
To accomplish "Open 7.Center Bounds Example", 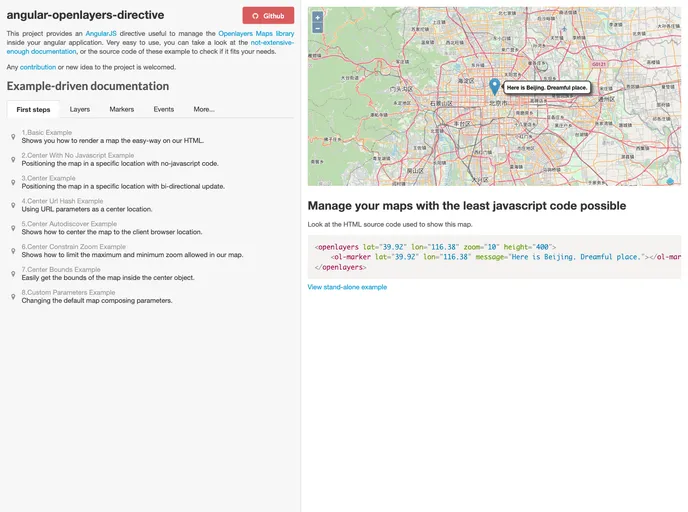I will point(61,269).
